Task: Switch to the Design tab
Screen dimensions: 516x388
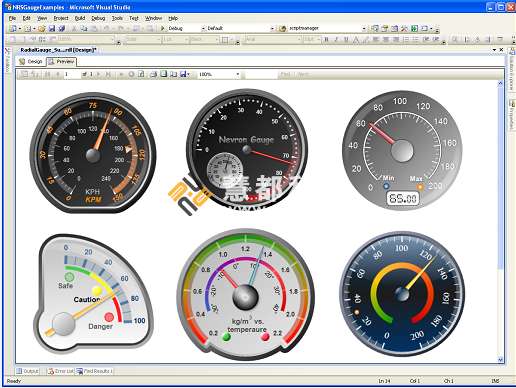Action: pyautogui.click(x=31, y=61)
